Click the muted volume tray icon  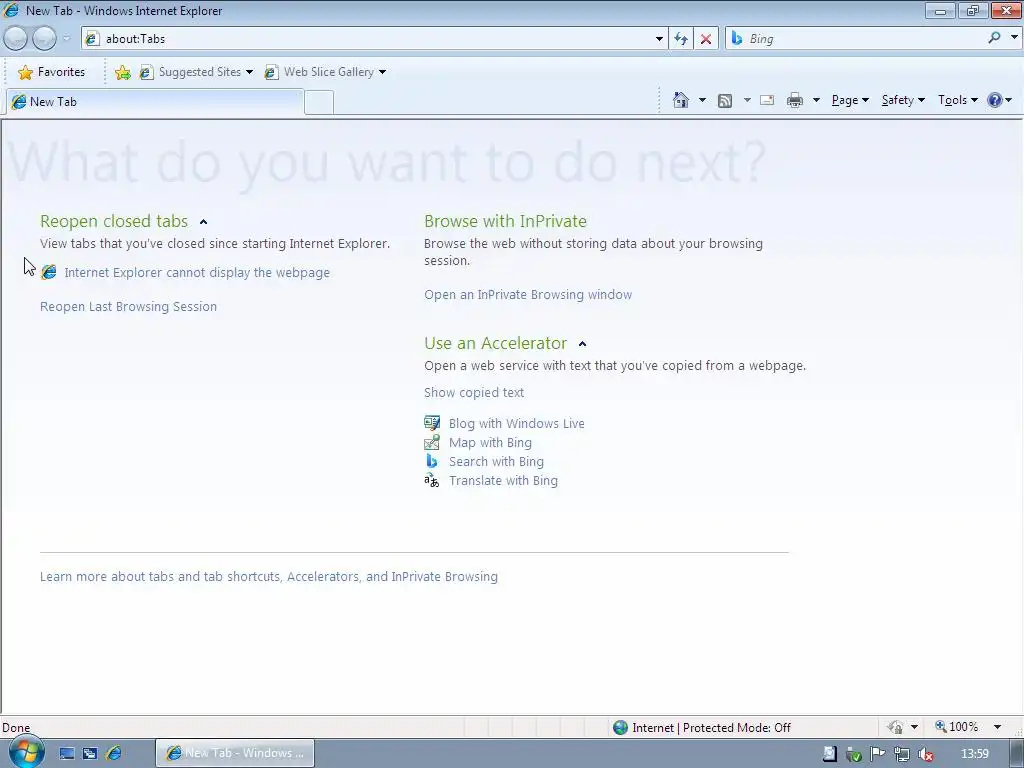click(925, 754)
